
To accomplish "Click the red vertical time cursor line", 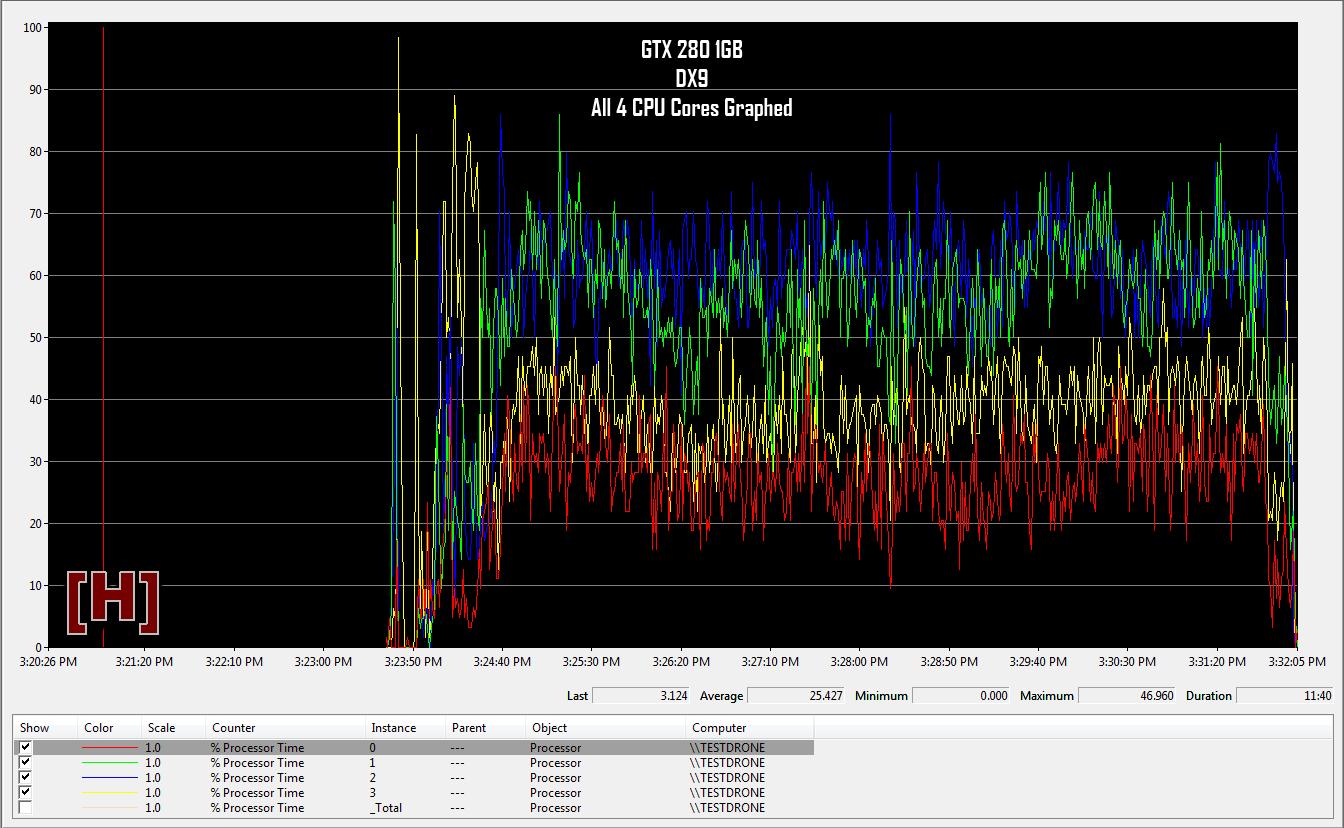I will [103, 337].
